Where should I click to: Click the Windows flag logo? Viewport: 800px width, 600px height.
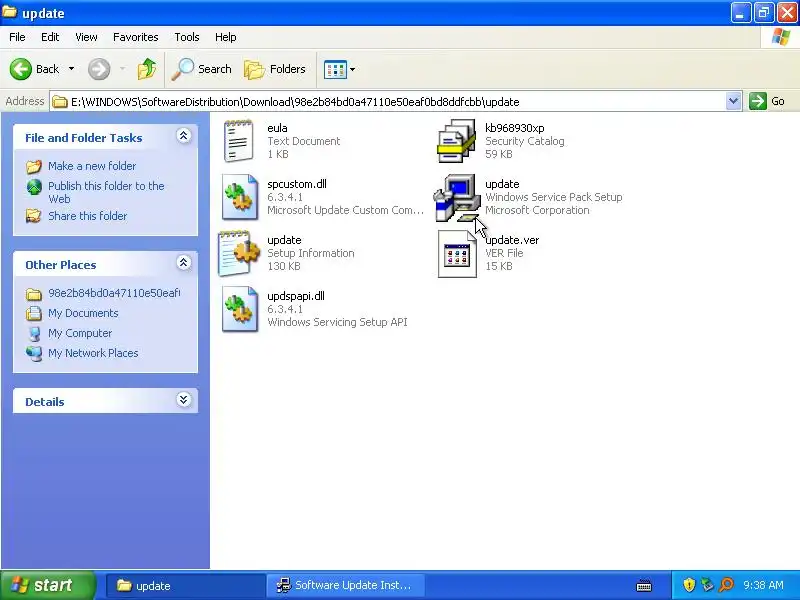(781, 37)
